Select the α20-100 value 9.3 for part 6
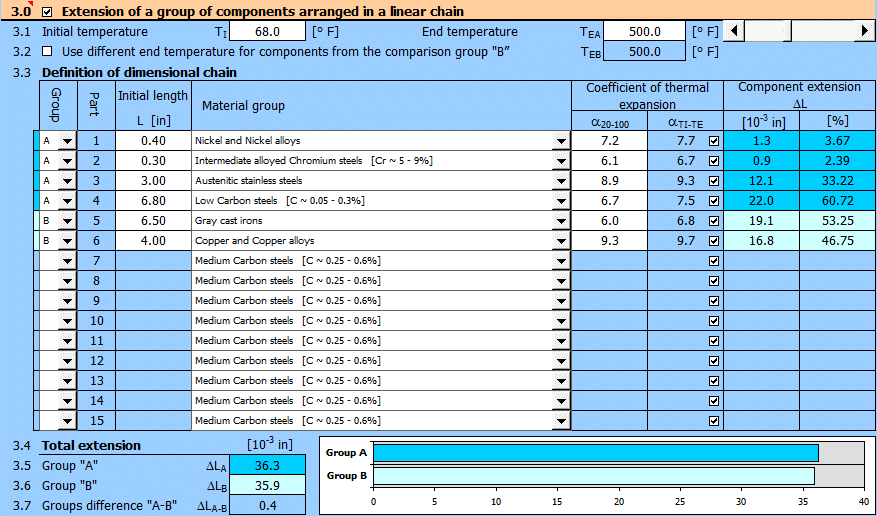 [609, 241]
